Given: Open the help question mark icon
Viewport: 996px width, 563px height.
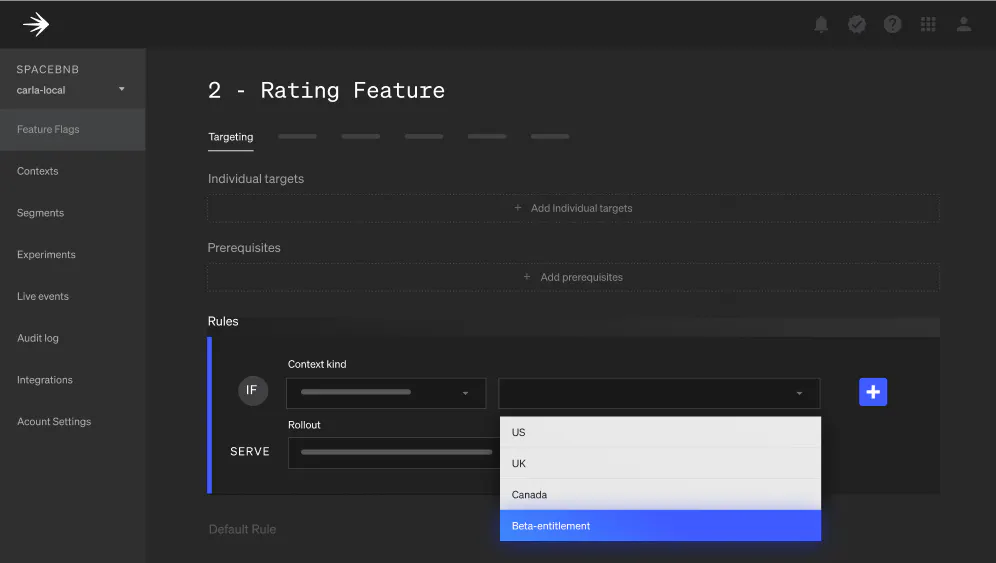Looking at the screenshot, I should pyautogui.click(x=892, y=25).
